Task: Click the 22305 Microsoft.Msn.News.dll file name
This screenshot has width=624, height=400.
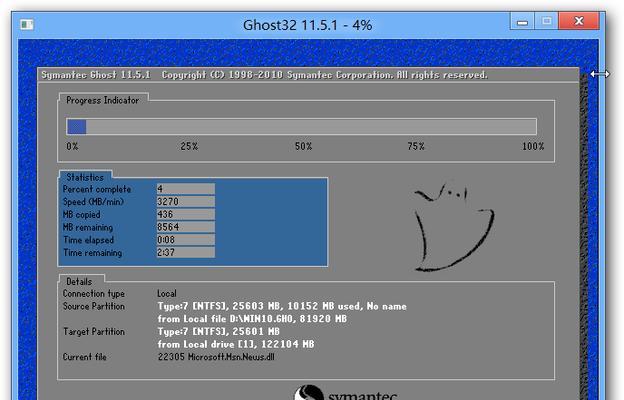Action: (216, 357)
